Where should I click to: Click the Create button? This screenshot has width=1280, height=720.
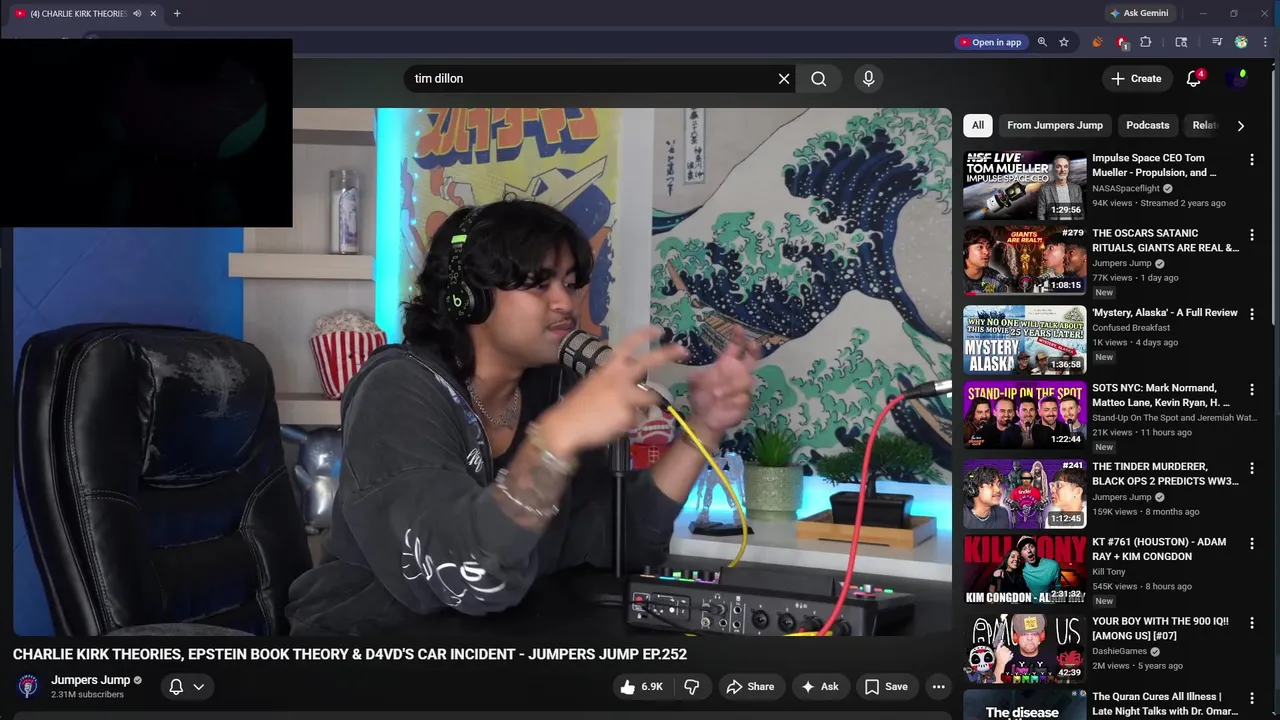(1136, 79)
